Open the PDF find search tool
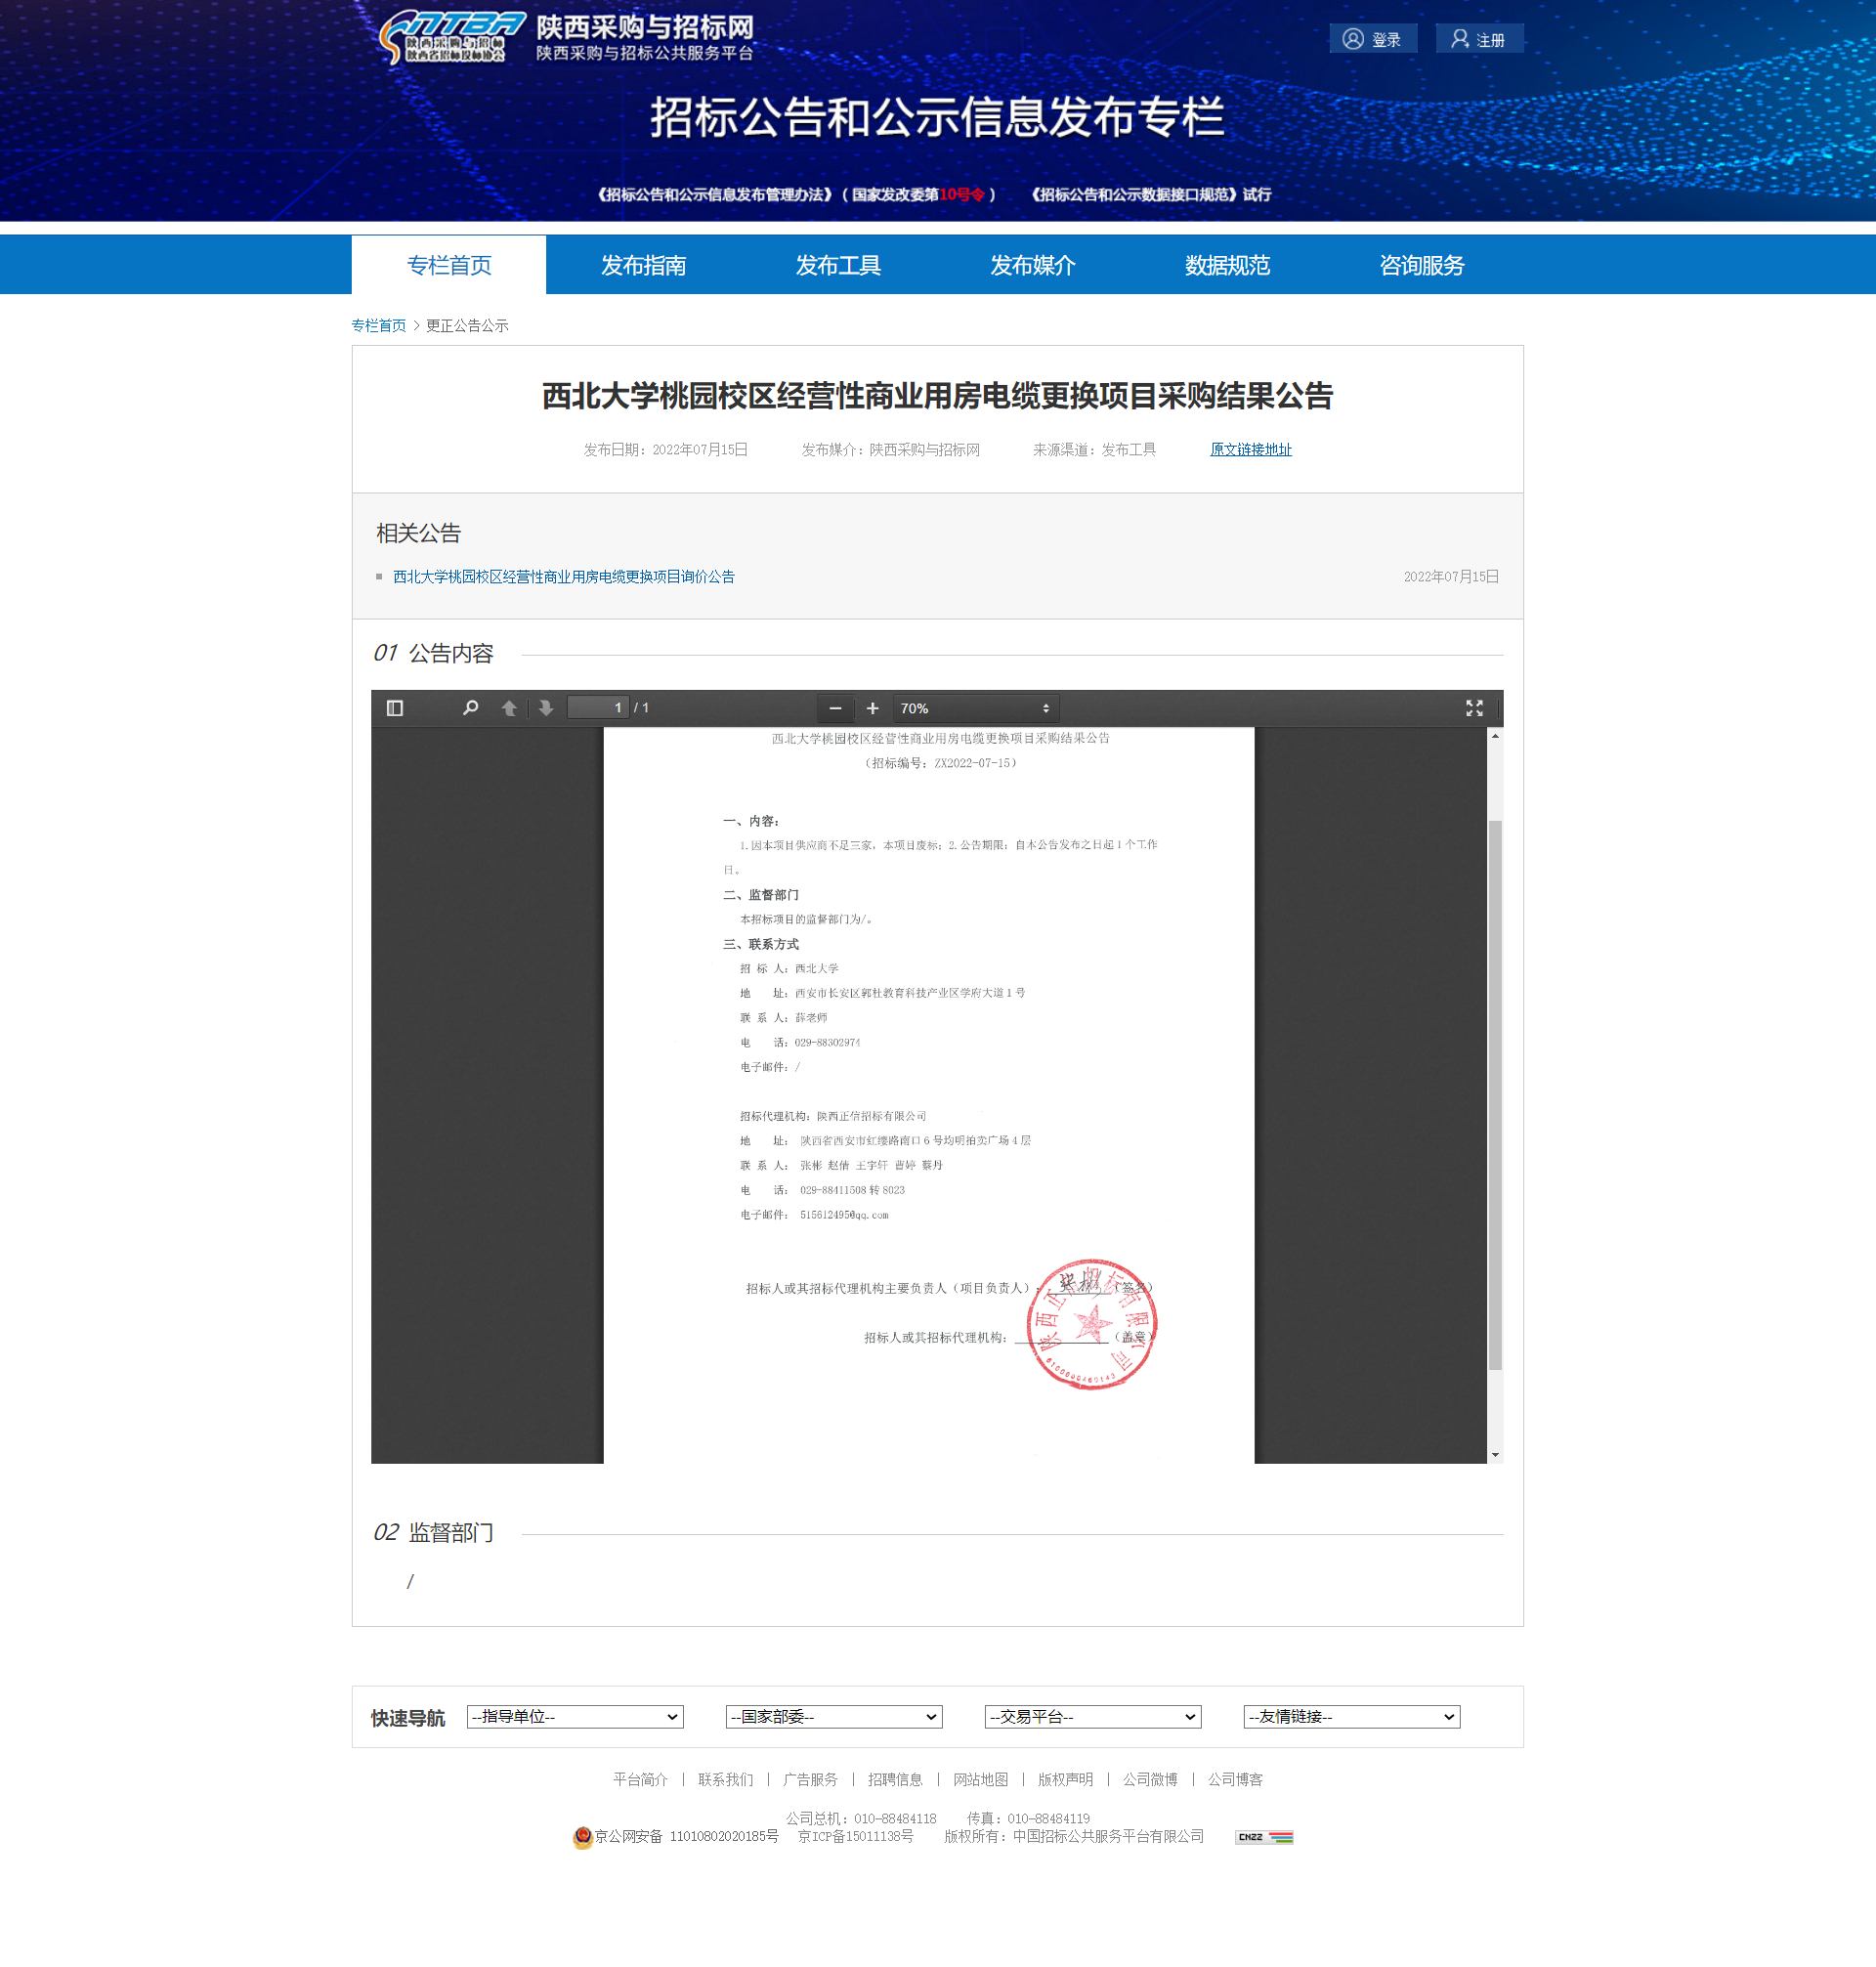 tap(470, 708)
